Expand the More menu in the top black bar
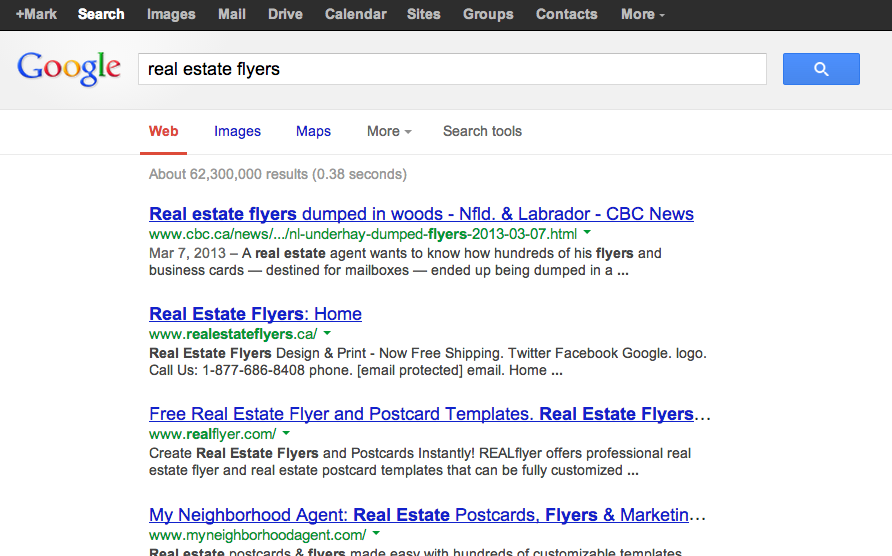This screenshot has height=556, width=892. 643,14
